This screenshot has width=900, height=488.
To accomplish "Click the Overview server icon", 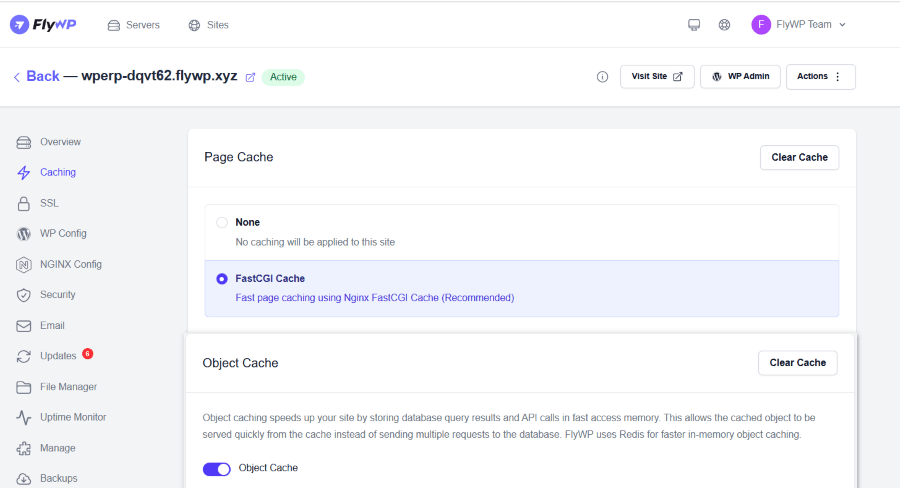I will click(x=24, y=142).
